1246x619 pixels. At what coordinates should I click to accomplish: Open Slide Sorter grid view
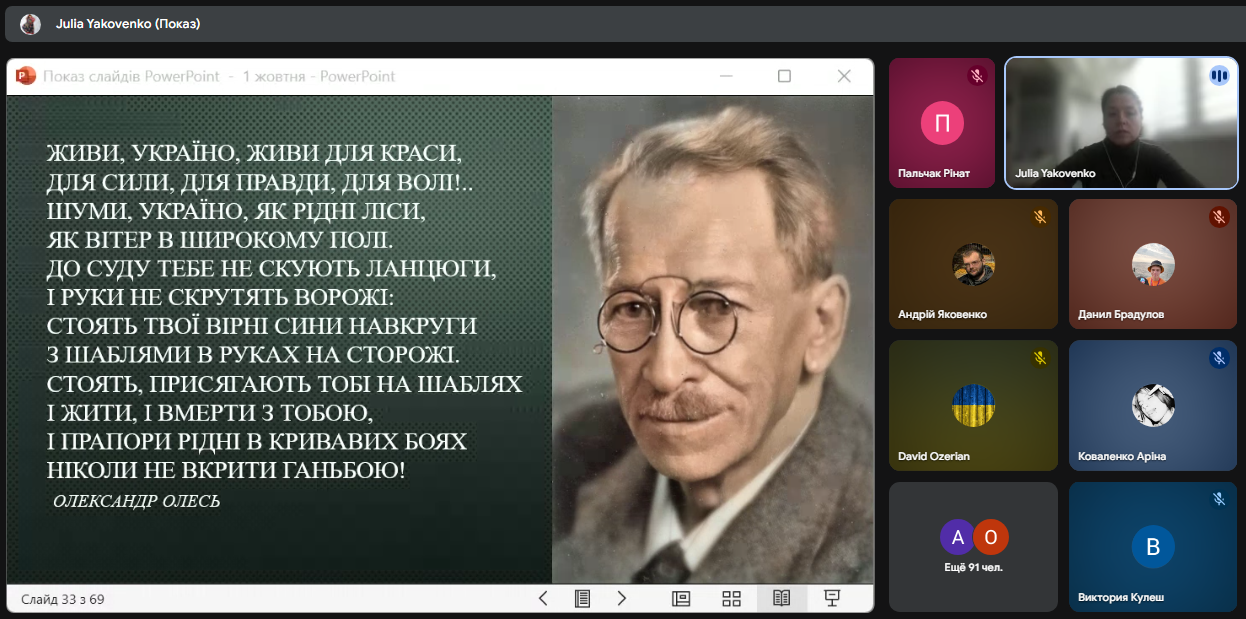pos(731,598)
